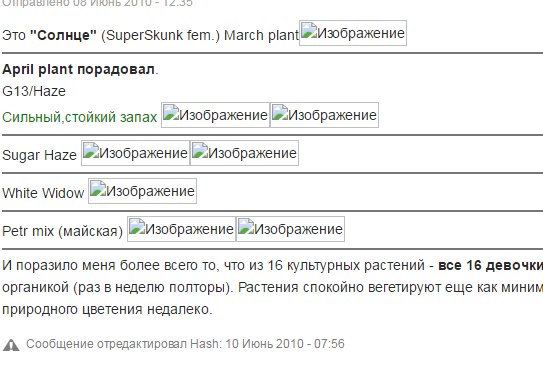Click the green text Сильный,стойкий запах
Viewport: 543px width, 372px height.
pos(80,117)
